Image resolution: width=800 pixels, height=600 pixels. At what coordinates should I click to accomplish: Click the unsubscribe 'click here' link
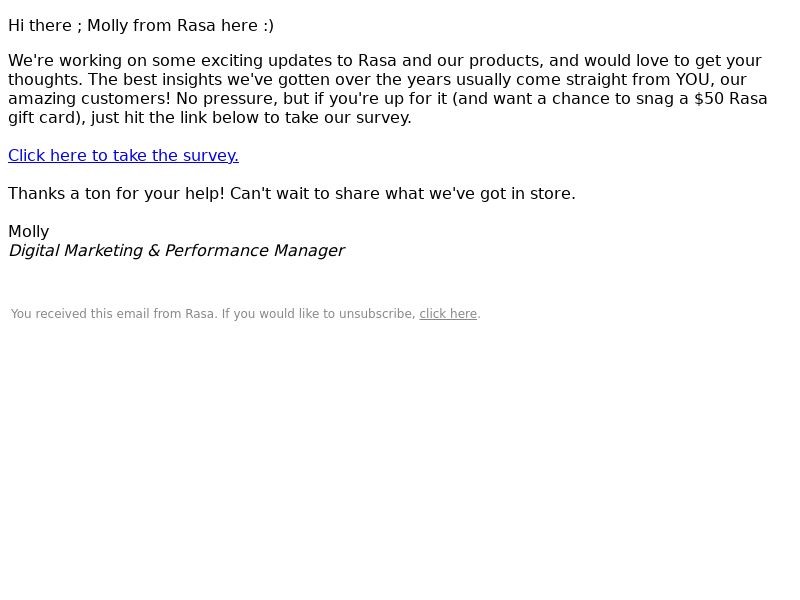[x=448, y=314]
